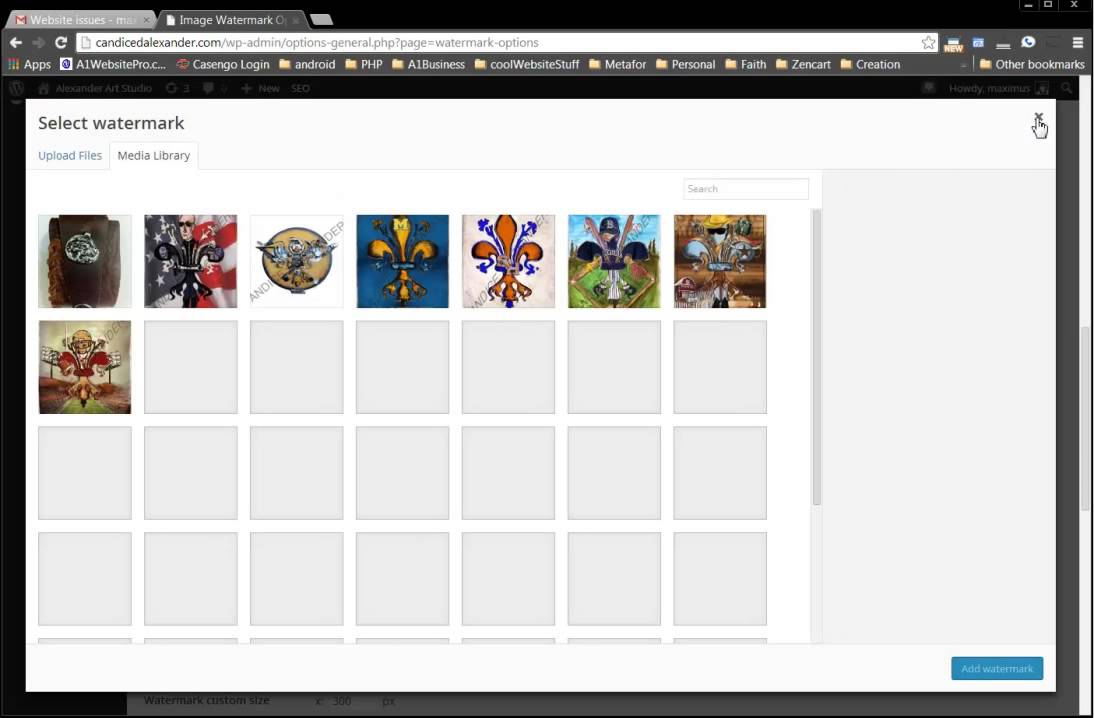Select the cowboy hat fleur-de-lis thumbnail
Image resolution: width=1094 pixels, height=718 pixels.
pos(720,262)
